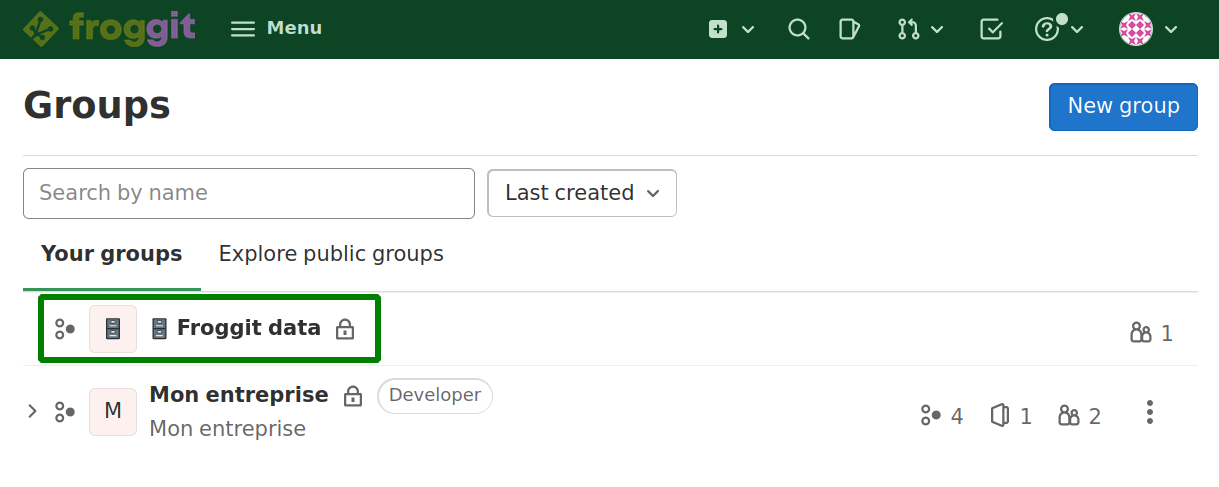Screen dimensions: 1219x487
Task: Expand the help dropdown chevron
Action: pyautogui.click(x=1077, y=30)
